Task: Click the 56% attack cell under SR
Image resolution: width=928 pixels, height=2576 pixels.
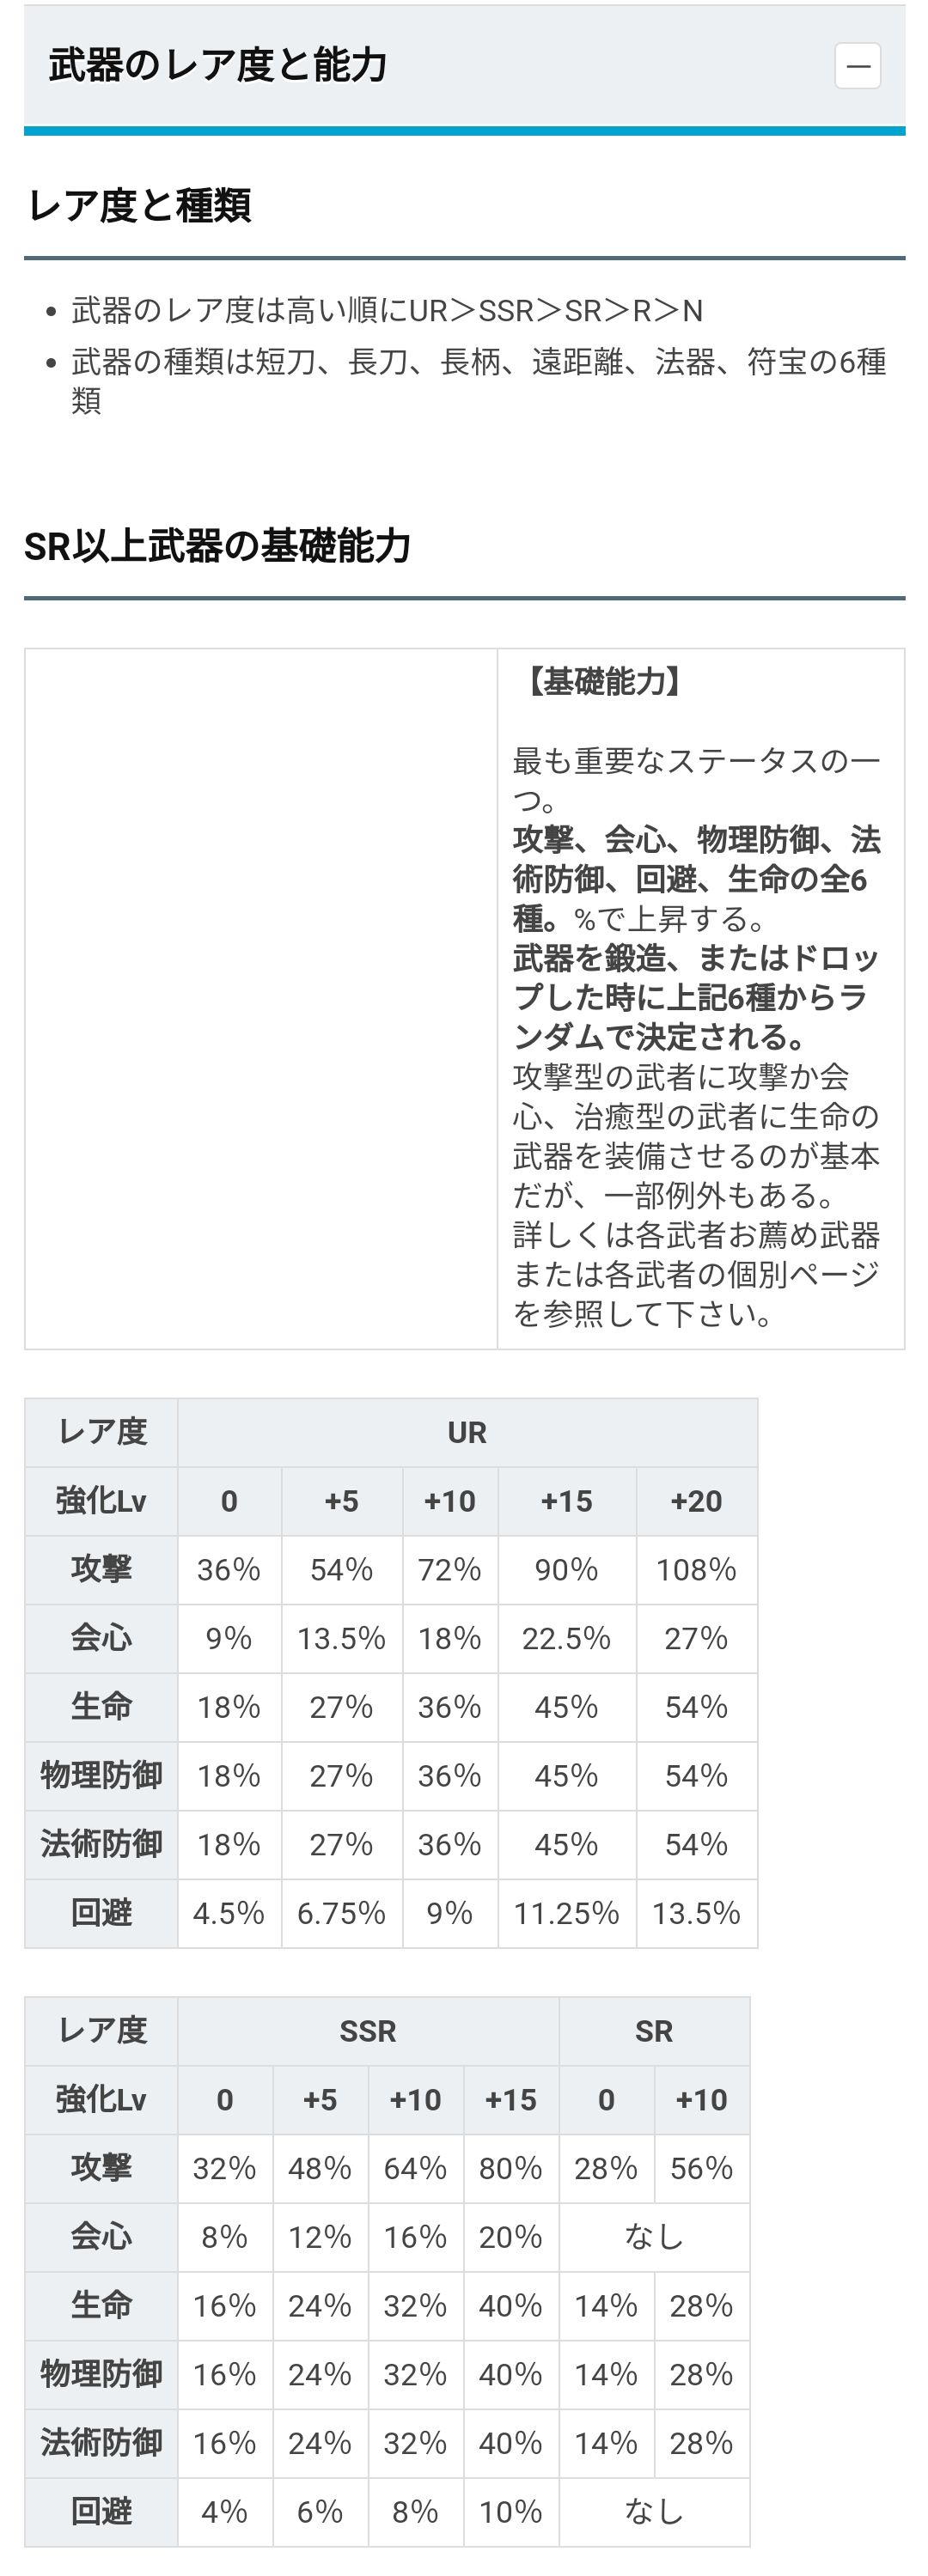Action: [x=701, y=2168]
